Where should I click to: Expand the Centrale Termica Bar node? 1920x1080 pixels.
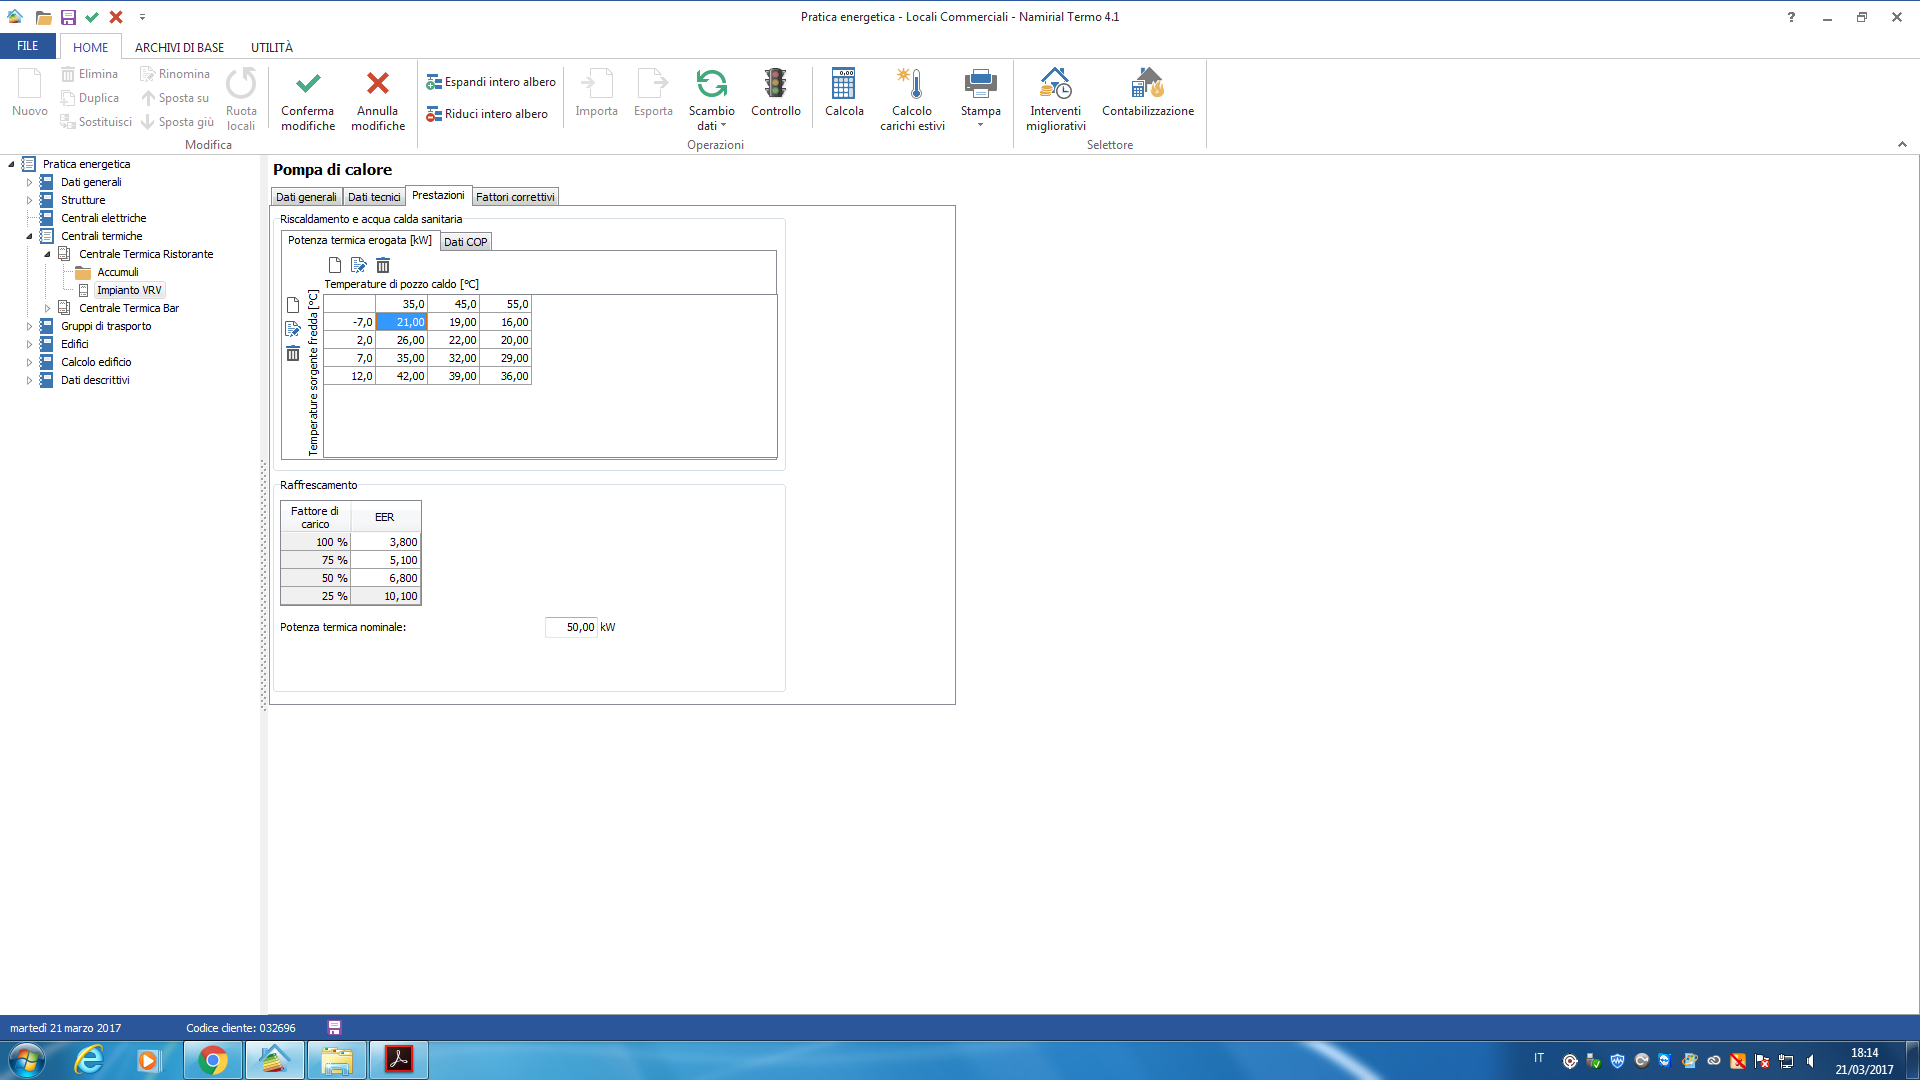[47, 308]
